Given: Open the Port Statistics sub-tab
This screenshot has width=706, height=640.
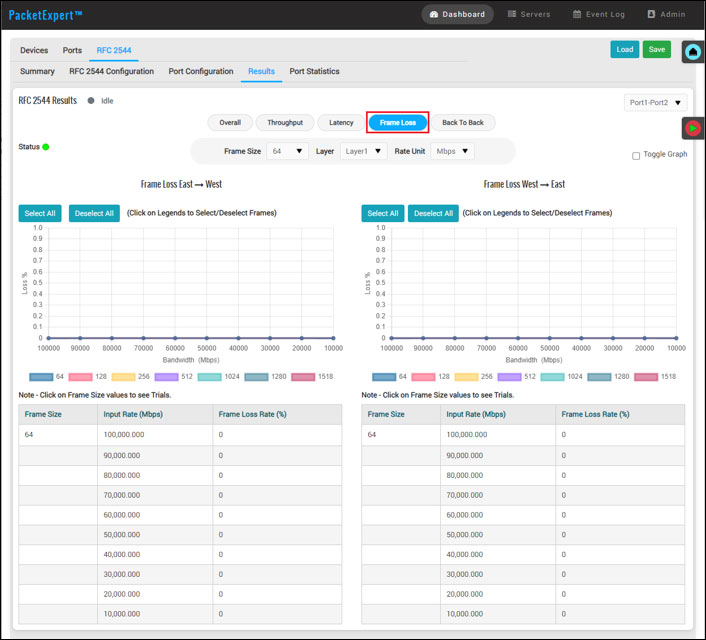Looking at the screenshot, I should [x=314, y=71].
